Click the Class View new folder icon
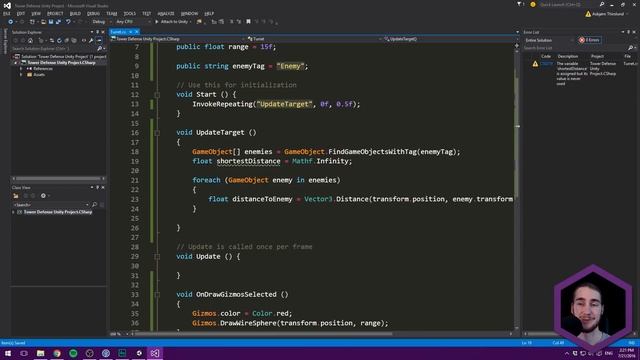The image size is (640, 360). pos(16,196)
